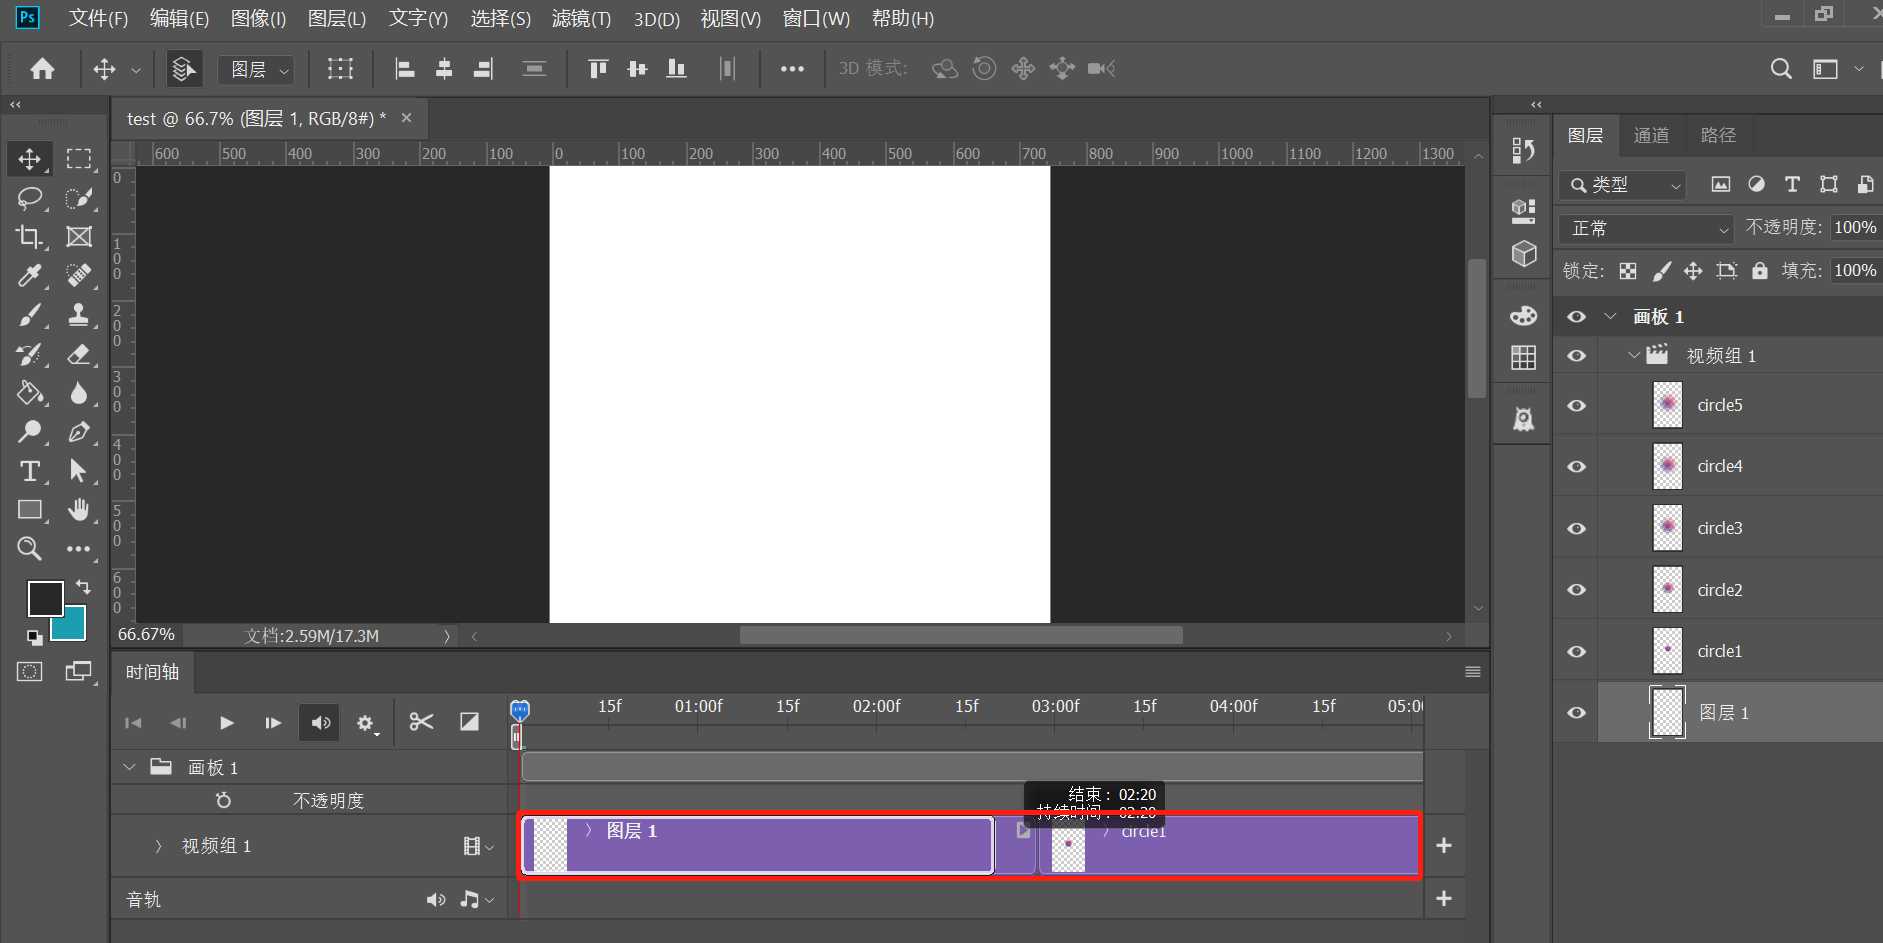The height and width of the screenshot is (943, 1883).
Task: Open the 文件(F) menu
Action: pos(98,19)
